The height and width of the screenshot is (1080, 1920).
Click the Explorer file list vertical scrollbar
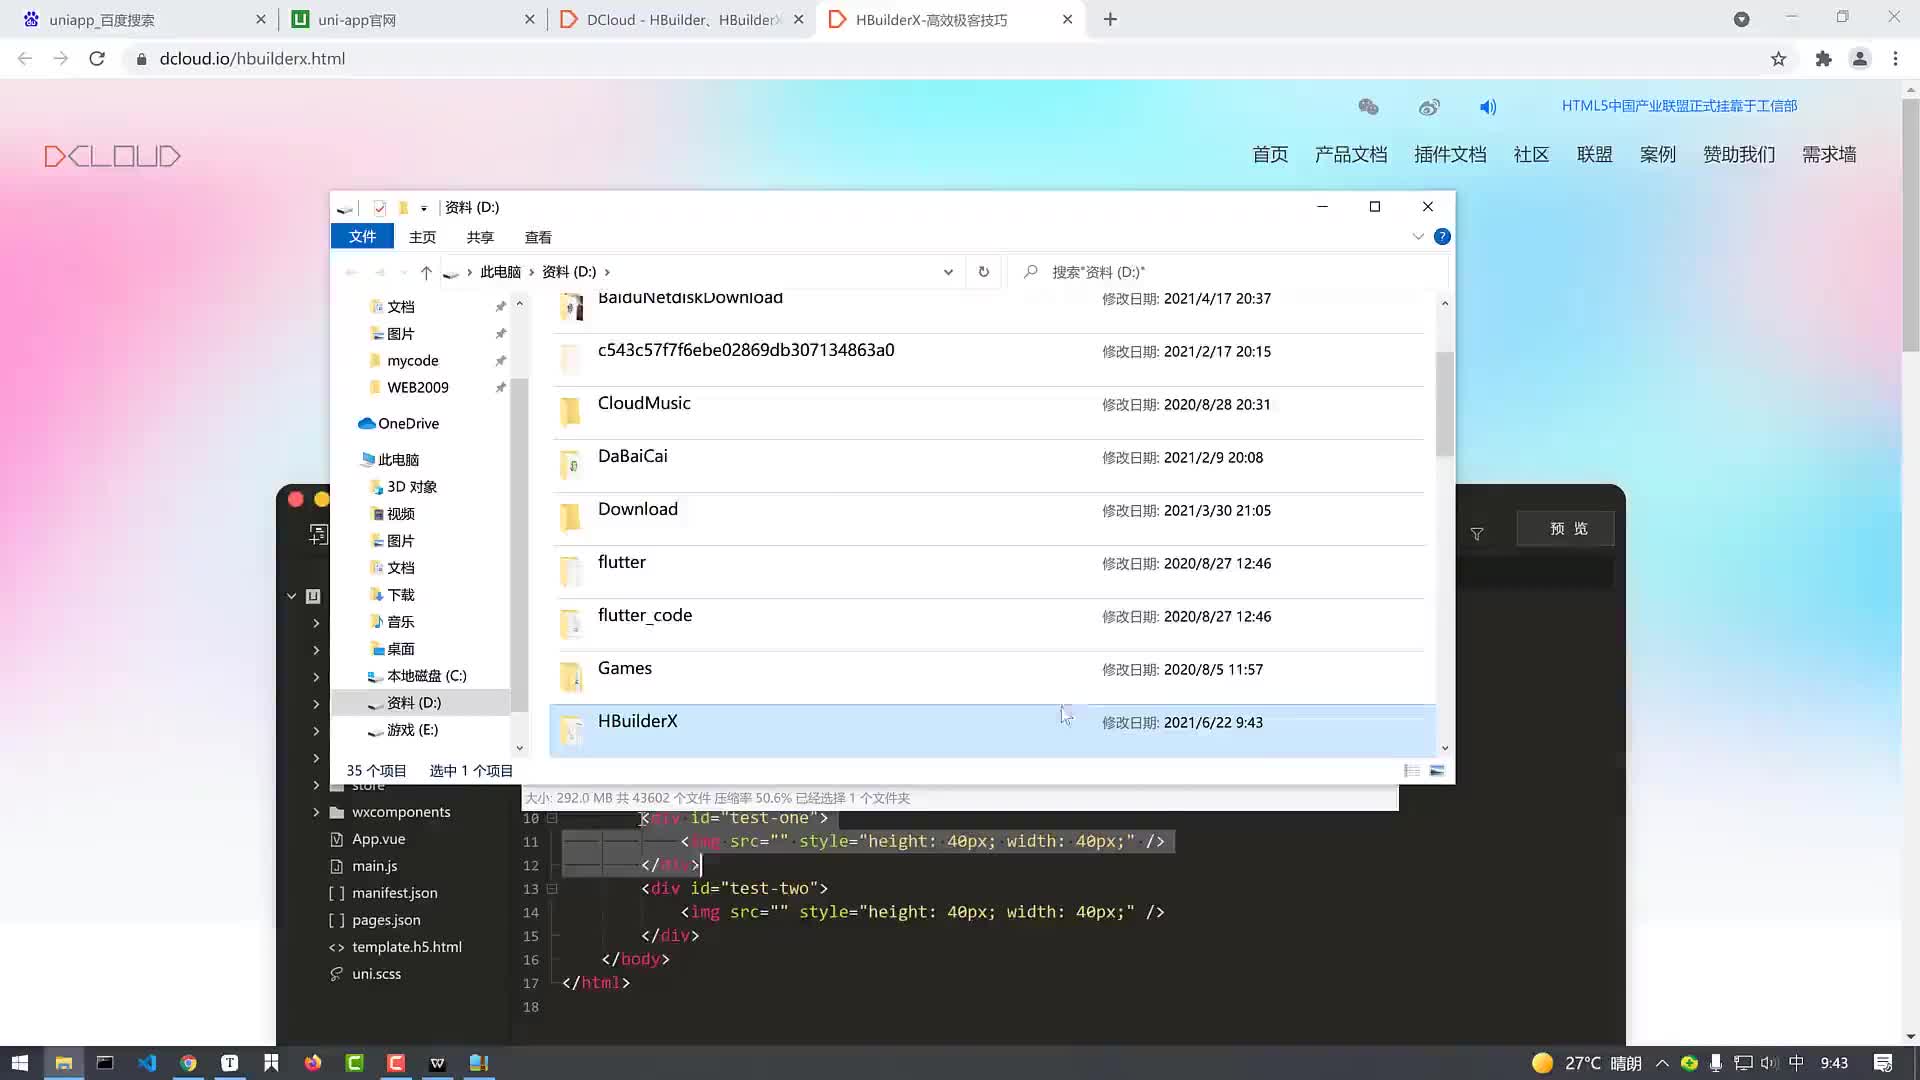pyautogui.click(x=1444, y=404)
